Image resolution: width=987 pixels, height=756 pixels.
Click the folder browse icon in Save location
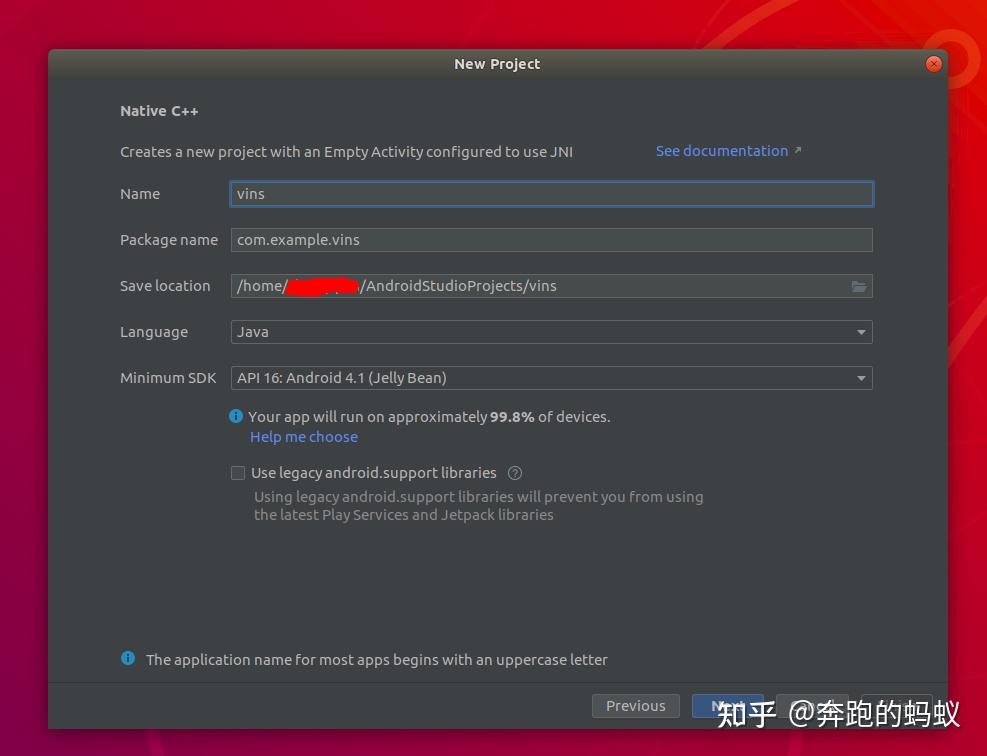point(859,286)
